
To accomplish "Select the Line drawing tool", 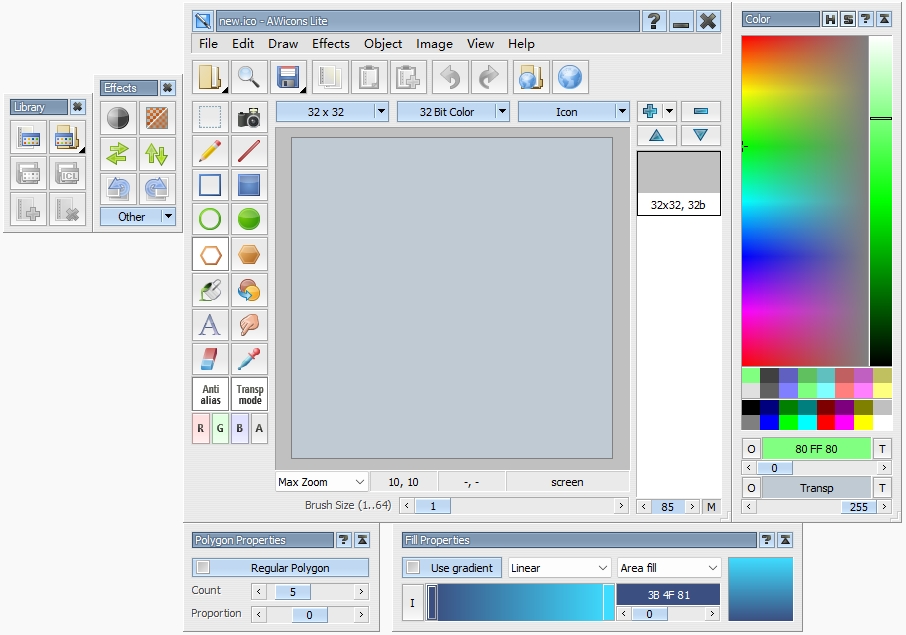I will pyautogui.click(x=249, y=152).
